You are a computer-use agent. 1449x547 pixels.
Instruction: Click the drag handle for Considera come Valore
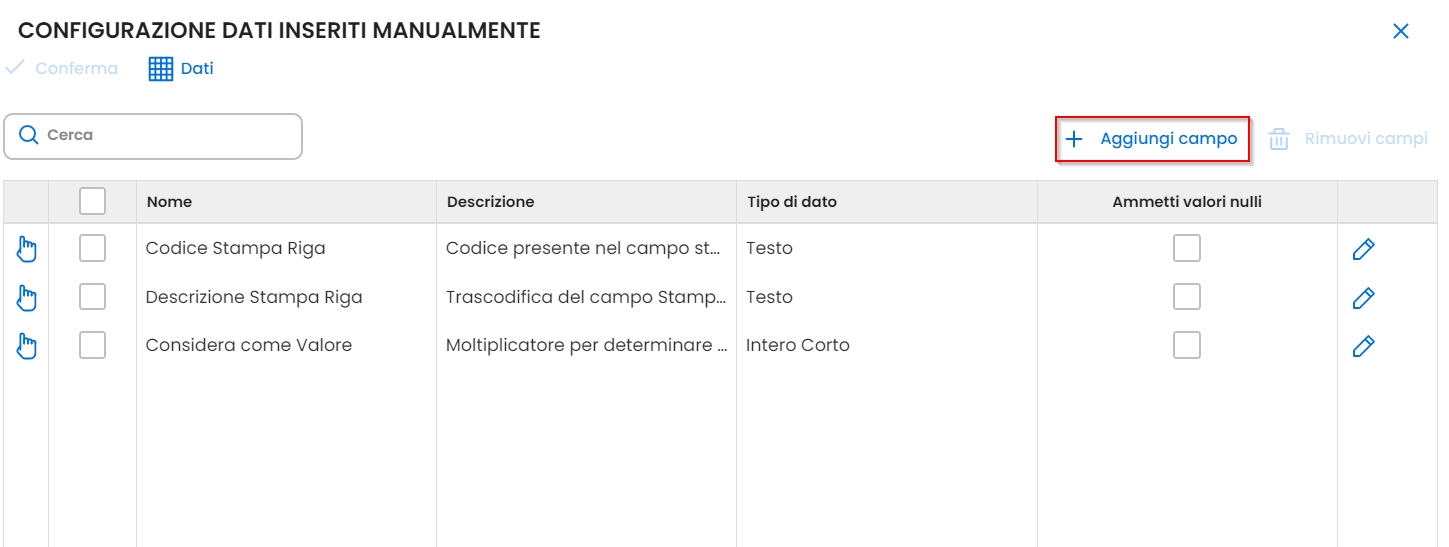click(27, 346)
